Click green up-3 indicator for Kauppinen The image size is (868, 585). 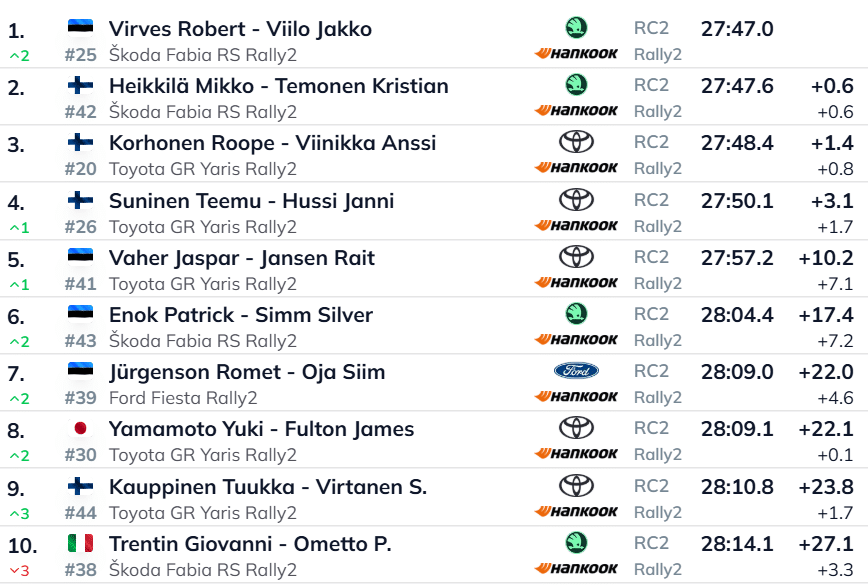point(19,514)
